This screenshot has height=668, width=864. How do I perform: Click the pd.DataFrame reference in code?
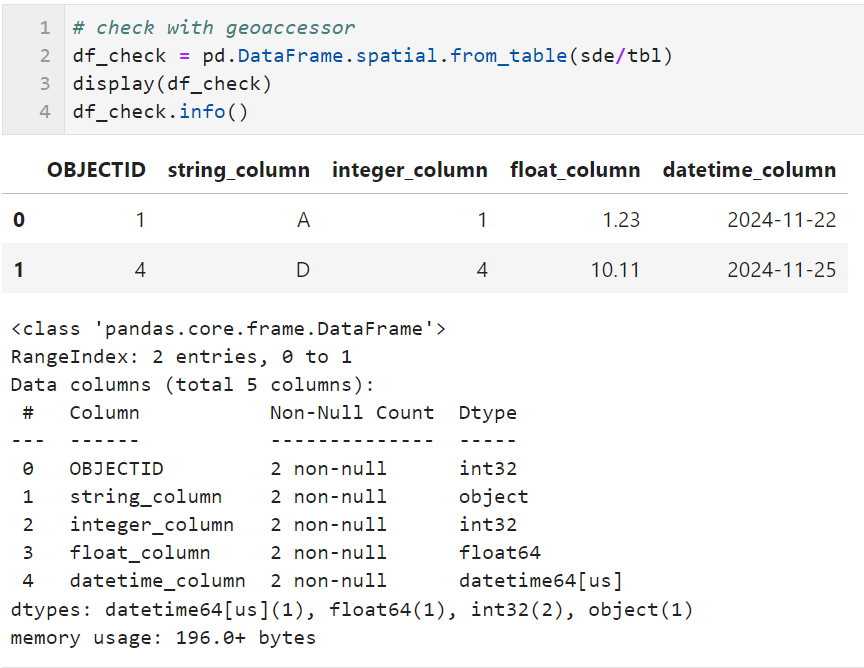(258, 55)
